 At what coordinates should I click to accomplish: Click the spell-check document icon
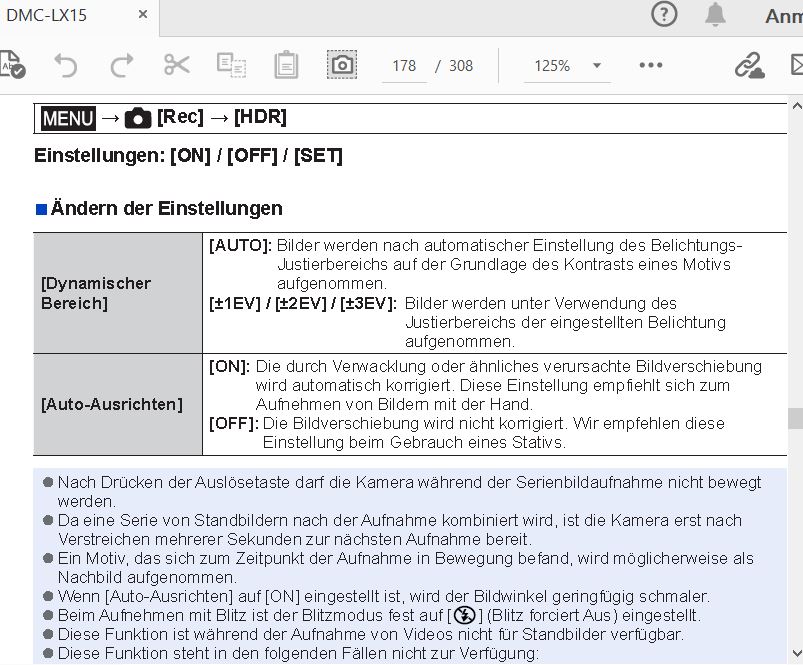coord(12,65)
